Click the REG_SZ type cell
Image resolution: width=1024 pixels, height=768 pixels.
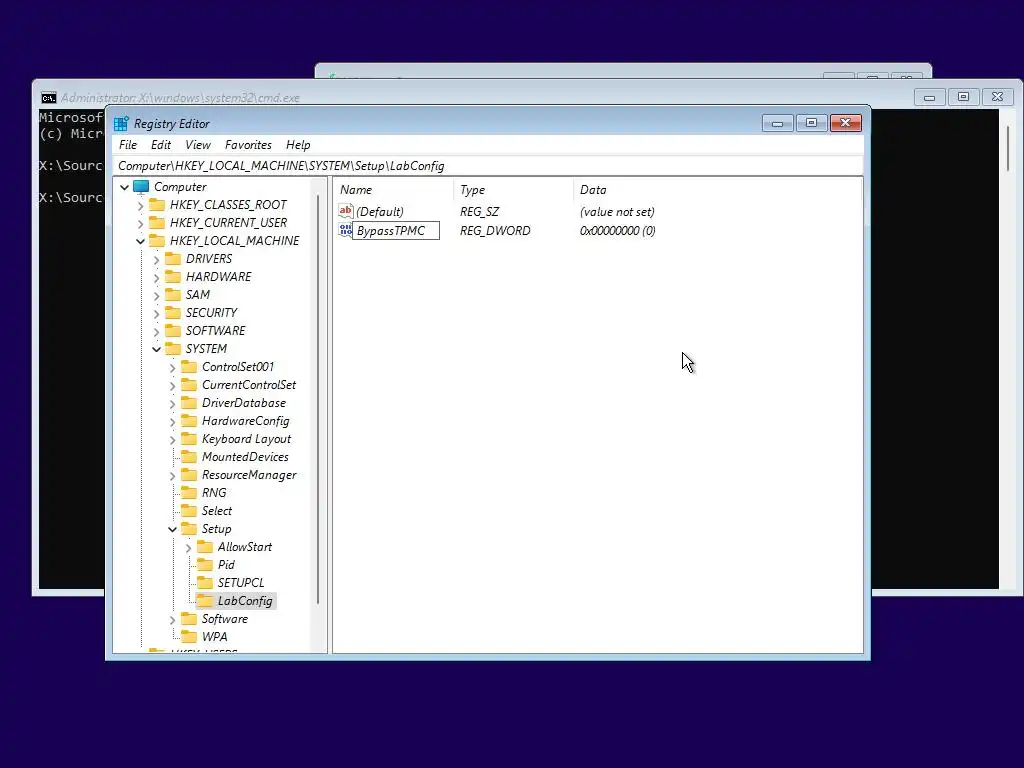pyautogui.click(x=479, y=212)
